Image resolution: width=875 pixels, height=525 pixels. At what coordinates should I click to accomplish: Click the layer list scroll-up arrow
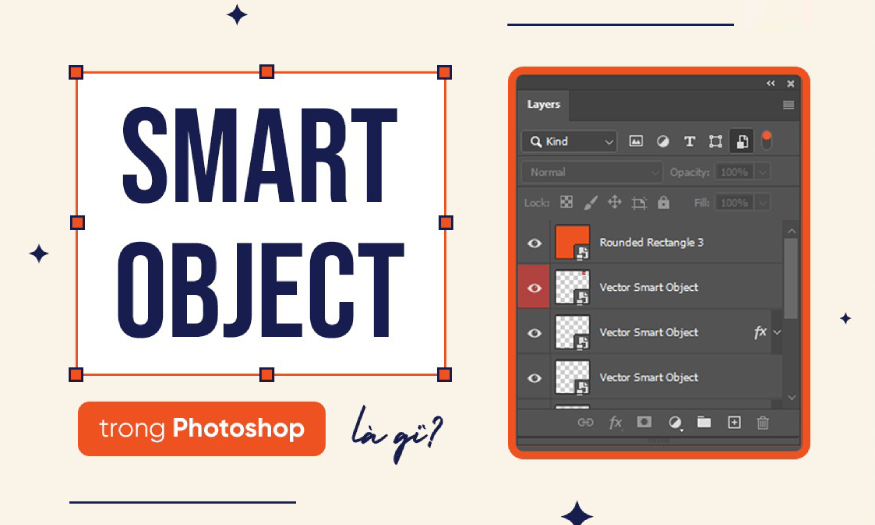click(x=791, y=230)
